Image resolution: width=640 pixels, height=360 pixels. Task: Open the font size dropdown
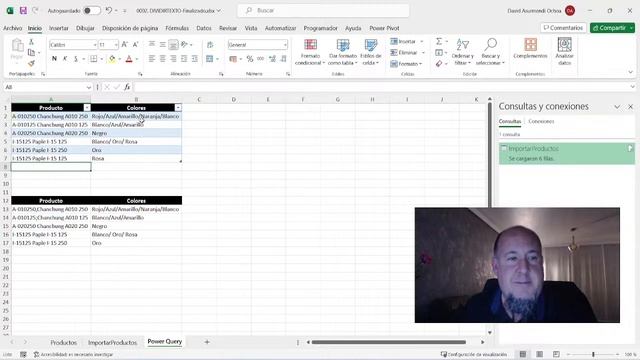[116, 44]
